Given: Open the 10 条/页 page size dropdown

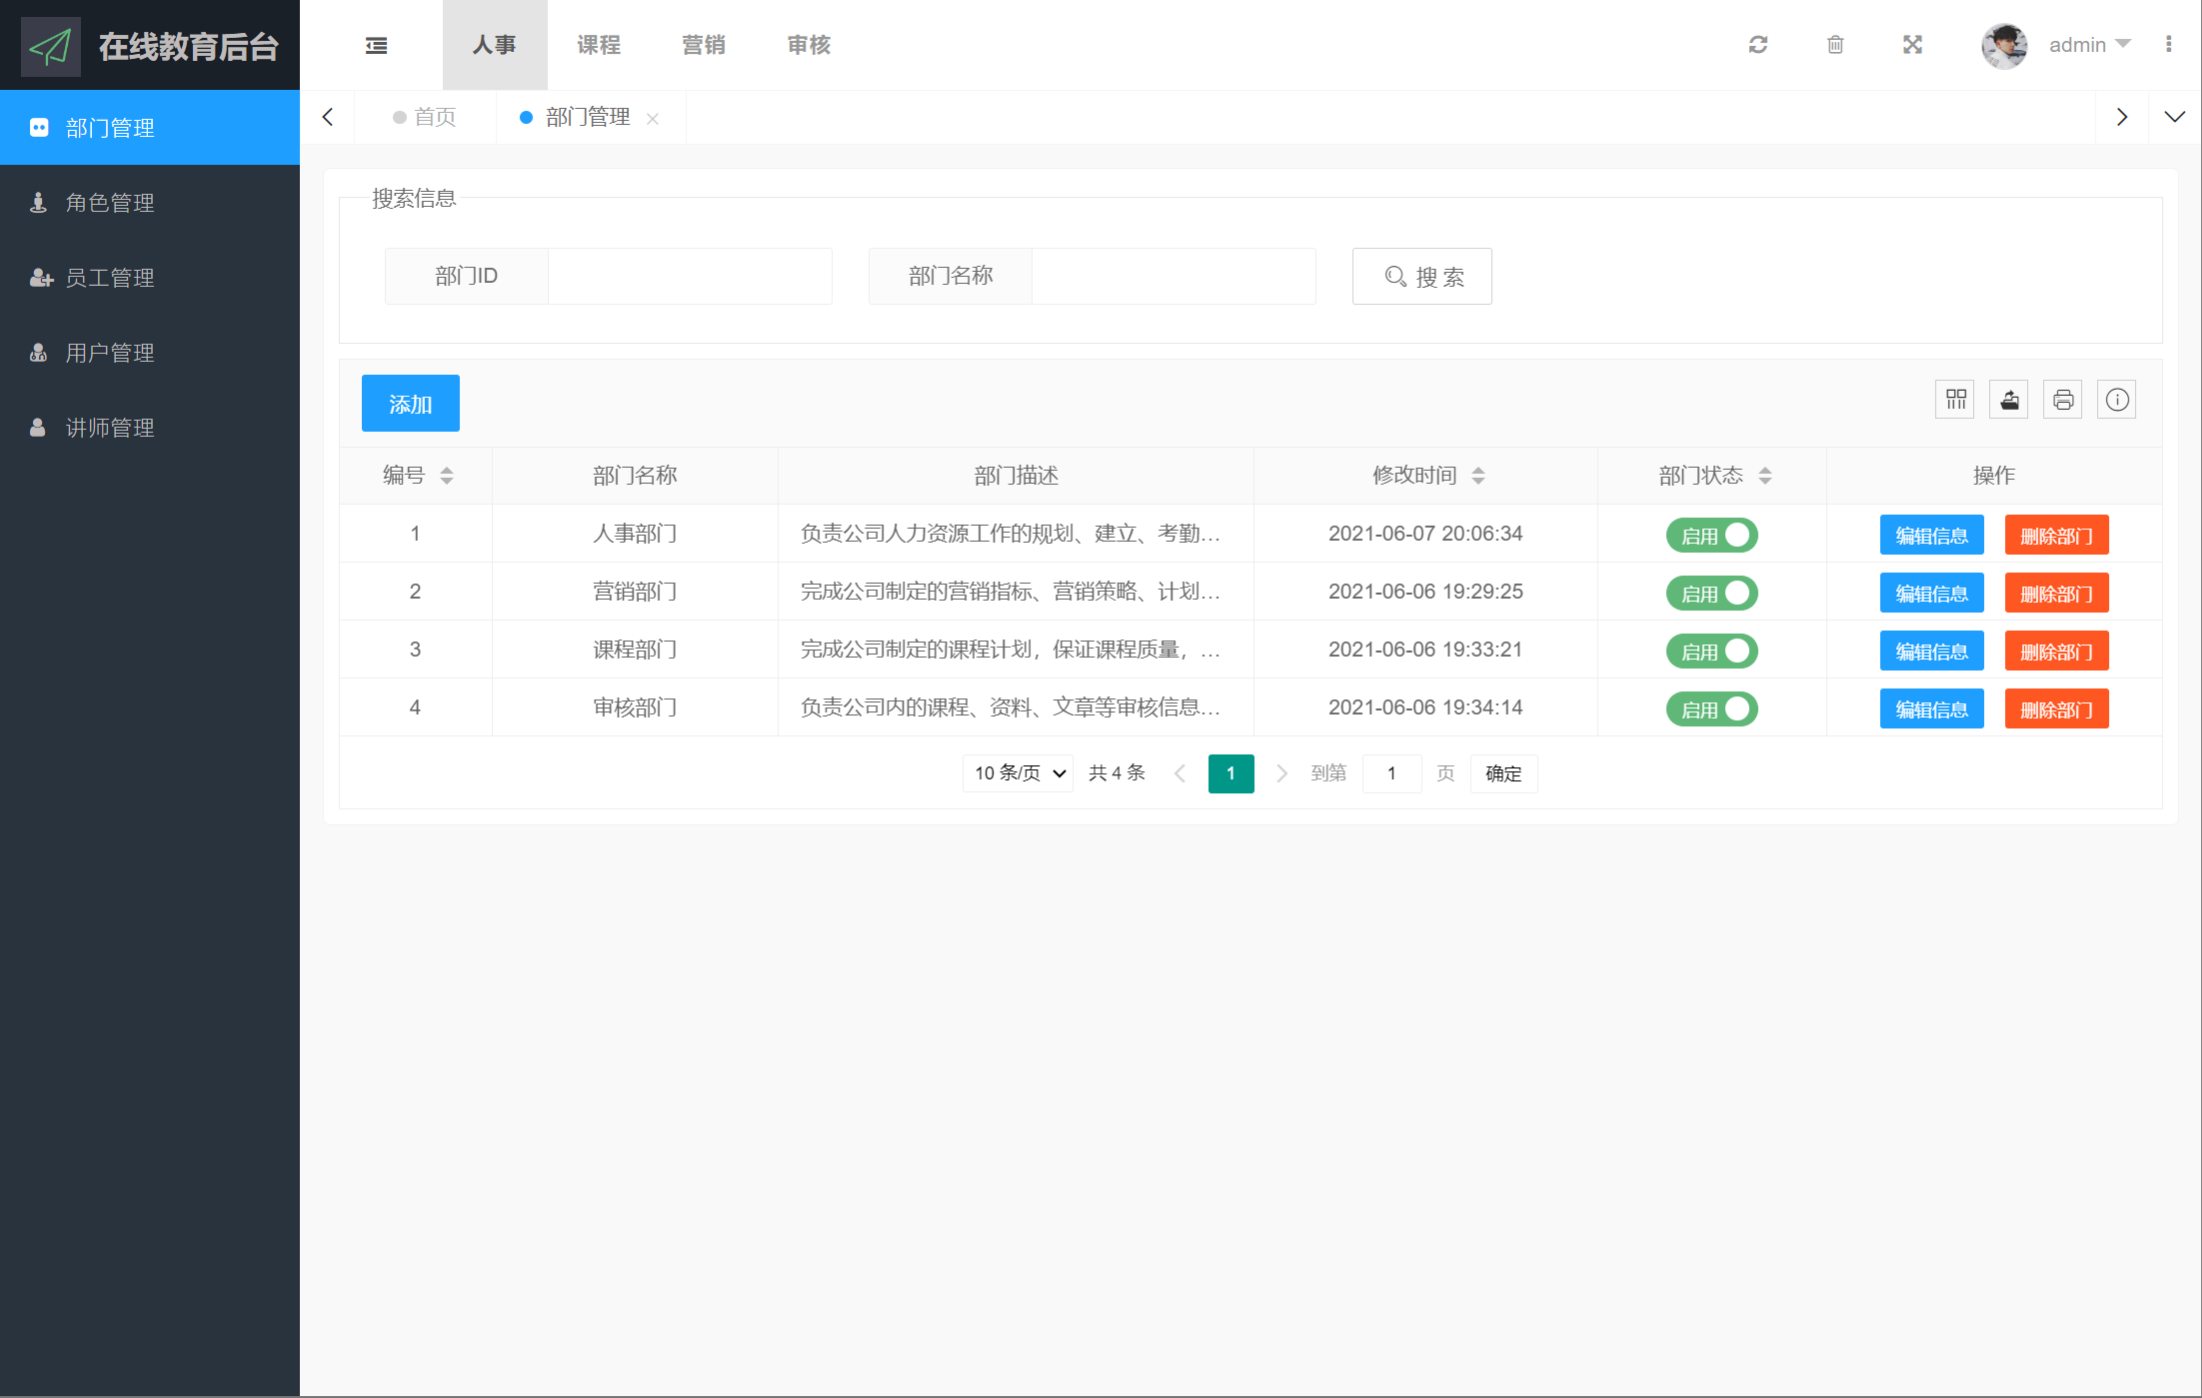Looking at the screenshot, I should (x=1018, y=773).
